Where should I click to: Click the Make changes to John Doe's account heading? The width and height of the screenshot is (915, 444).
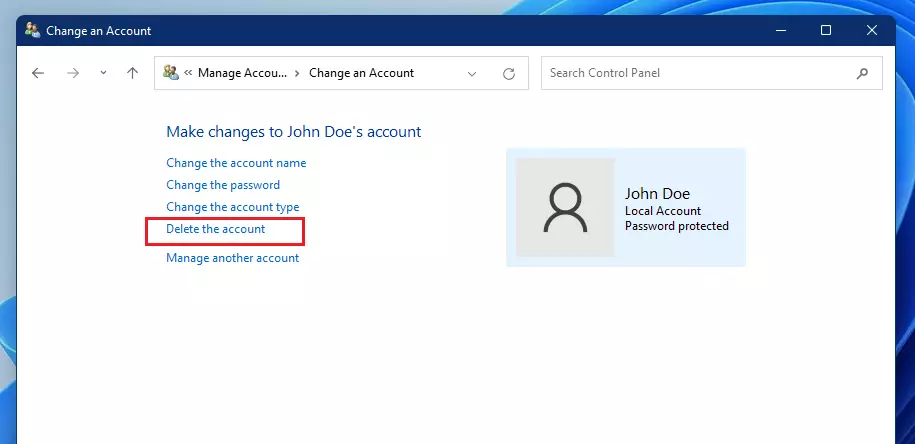pos(294,132)
